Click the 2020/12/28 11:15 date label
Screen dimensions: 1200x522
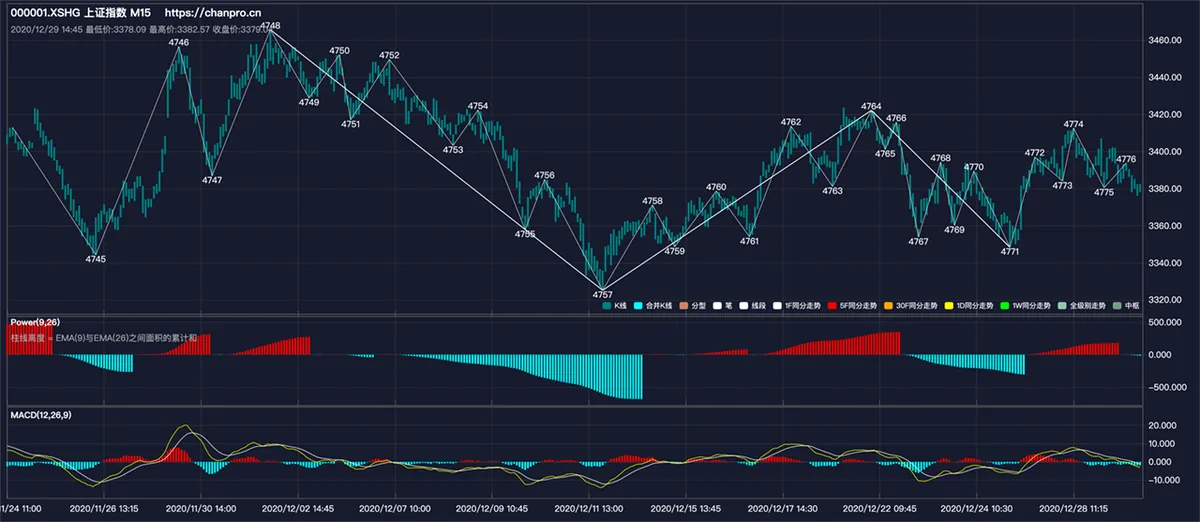[1074, 509]
